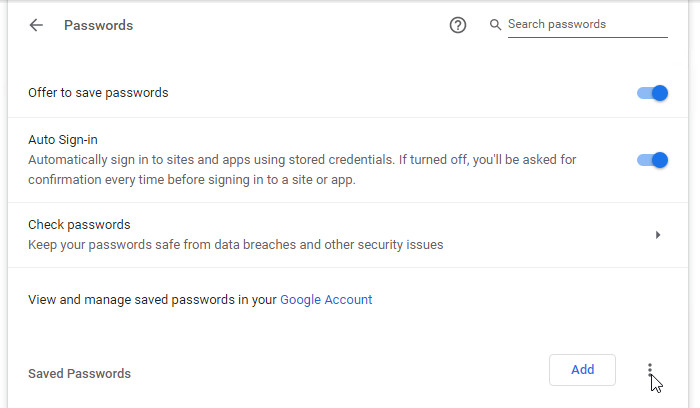Click the View and manage saved passwords text
This screenshot has height=408, width=700.
152,299
